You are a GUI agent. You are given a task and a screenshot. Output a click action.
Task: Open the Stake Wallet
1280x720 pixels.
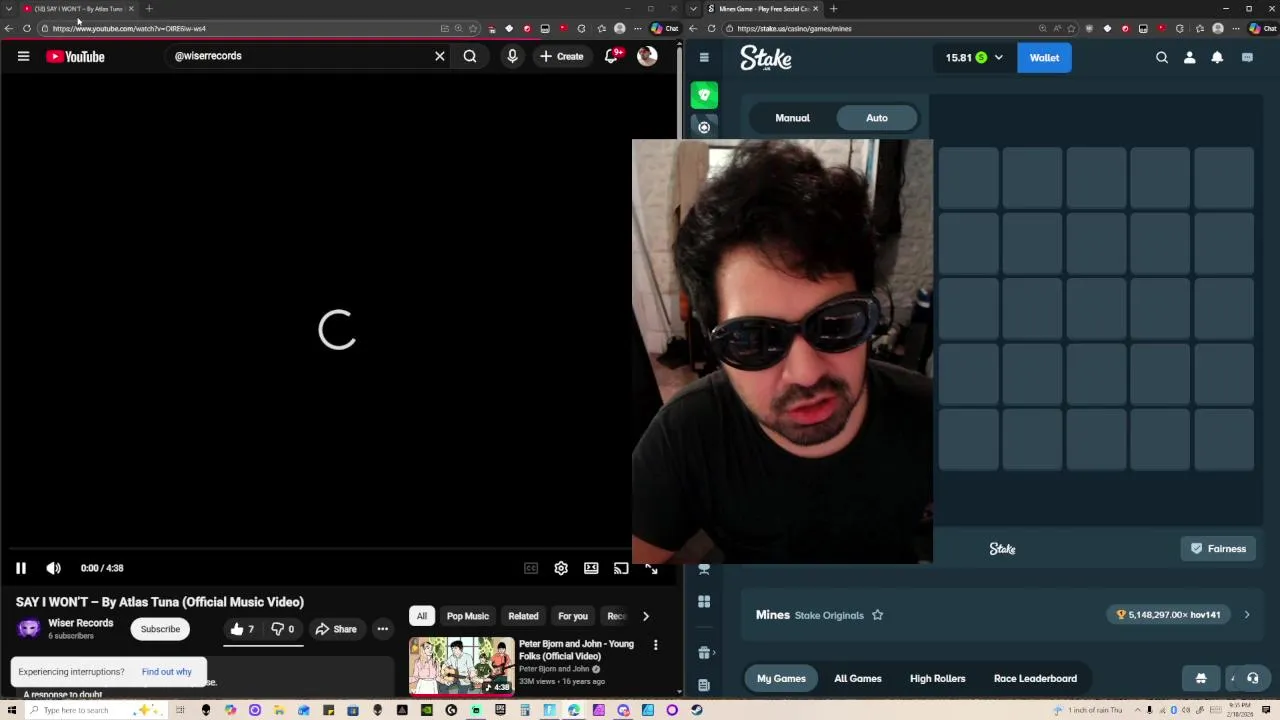pyautogui.click(x=1044, y=58)
